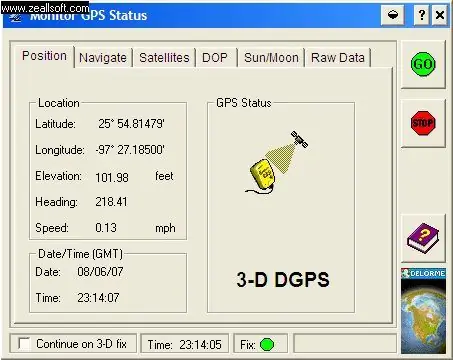This screenshot has height=360, width=453.
Task: Click the status bar time 23:14:05
Action: click(x=200, y=345)
